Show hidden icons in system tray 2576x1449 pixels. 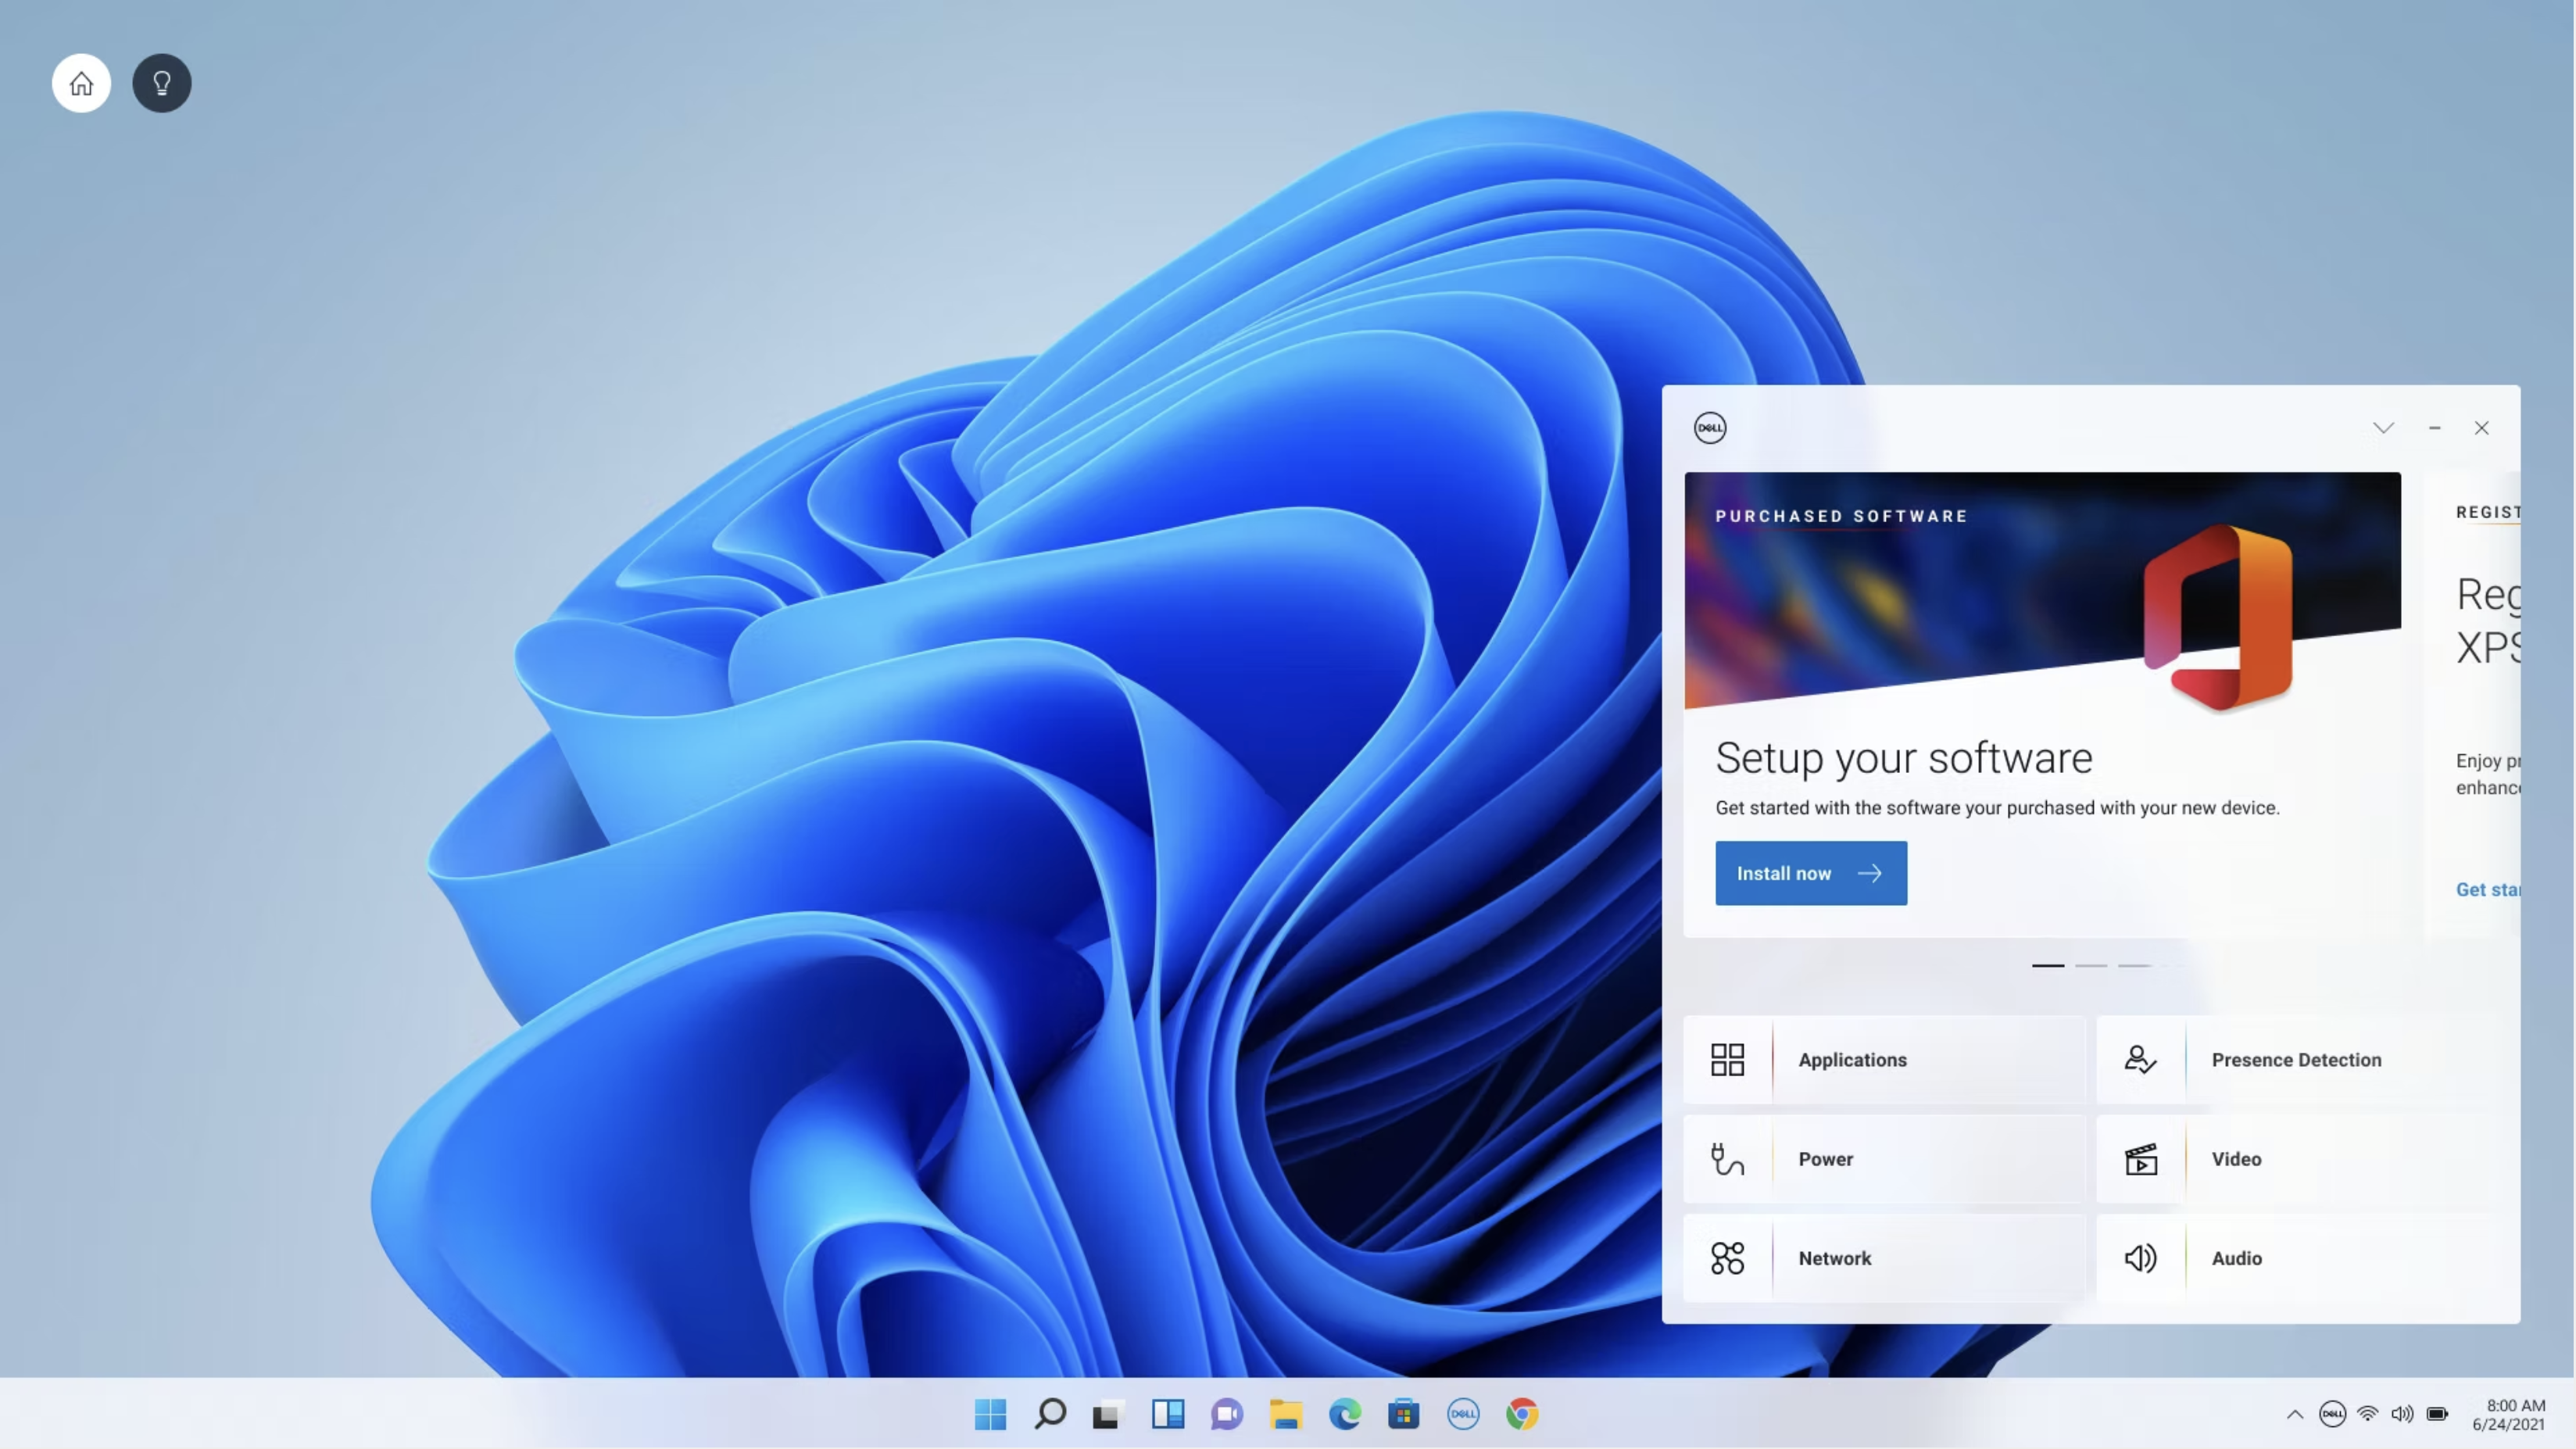pos(2295,1414)
